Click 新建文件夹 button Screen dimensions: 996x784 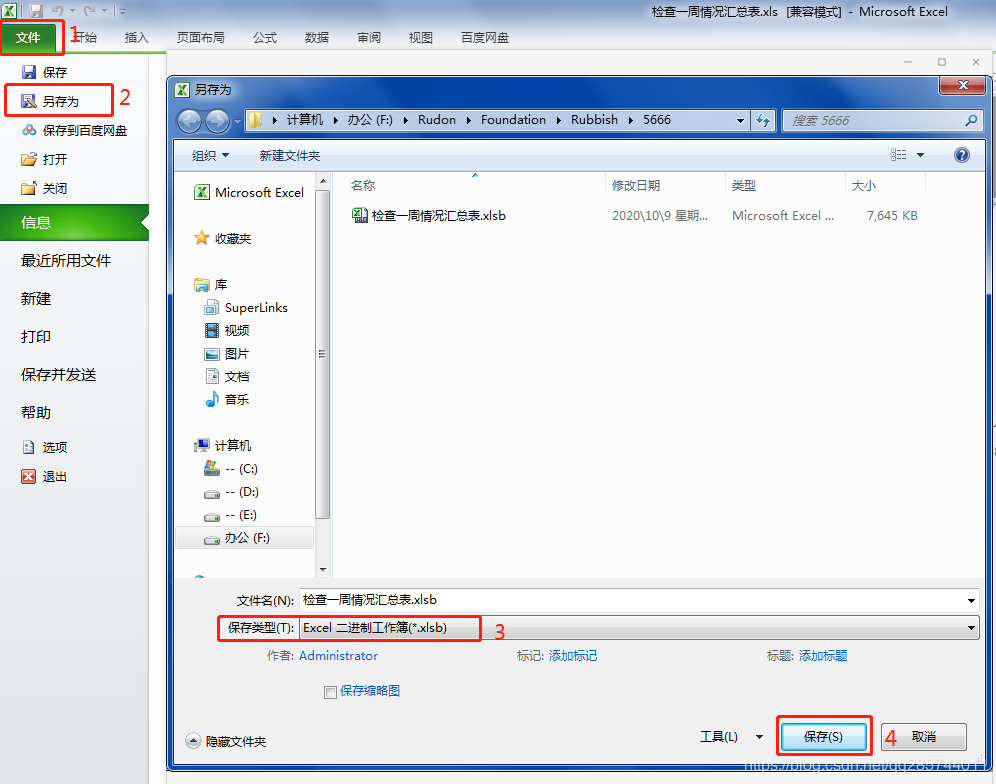[290, 156]
